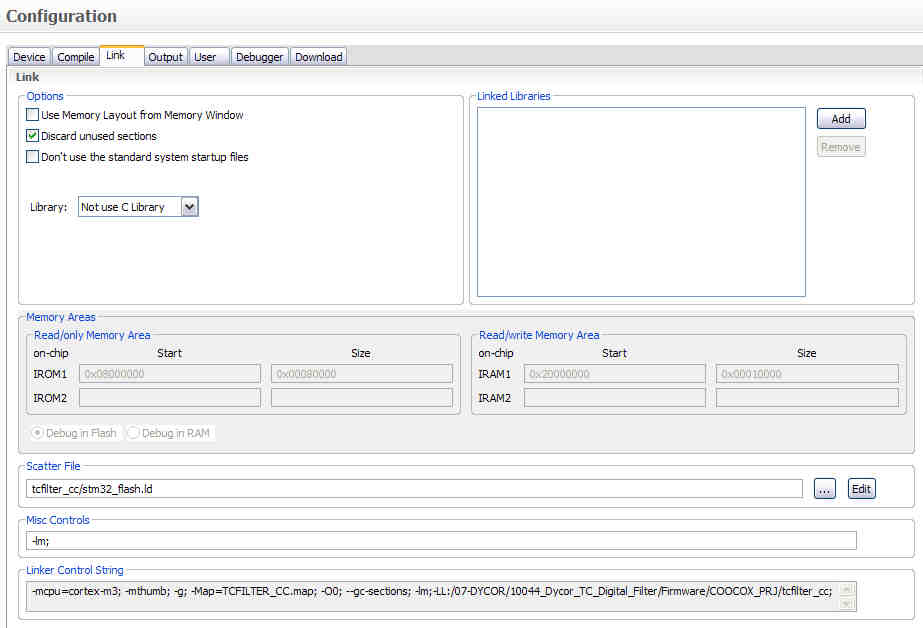923x628 pixels.
Task: Switch to the Device tab
Action: point(28,56)
